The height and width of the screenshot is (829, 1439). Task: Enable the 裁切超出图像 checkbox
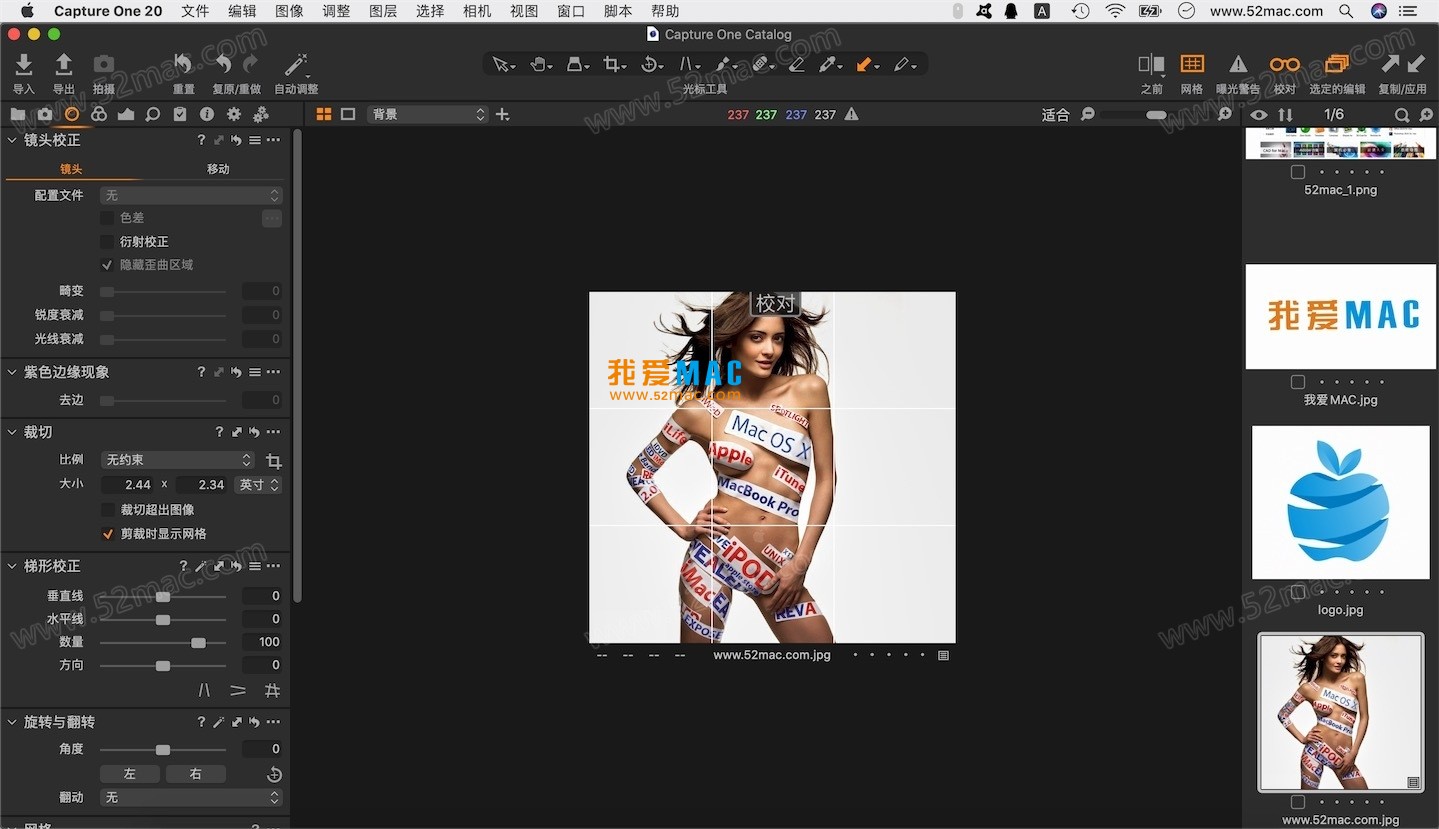click(108, 510)
